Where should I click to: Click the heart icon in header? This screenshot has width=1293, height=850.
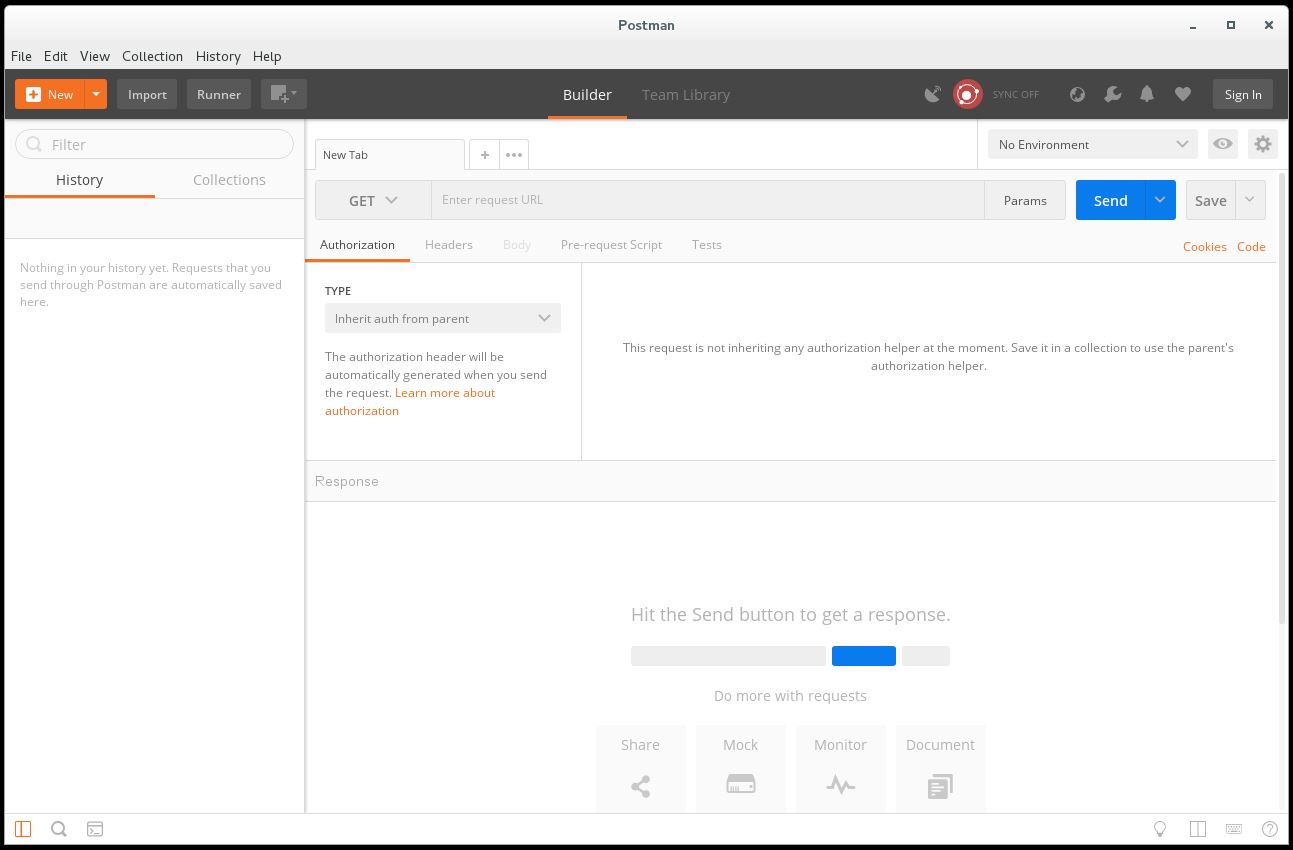tap(1183, 94)
